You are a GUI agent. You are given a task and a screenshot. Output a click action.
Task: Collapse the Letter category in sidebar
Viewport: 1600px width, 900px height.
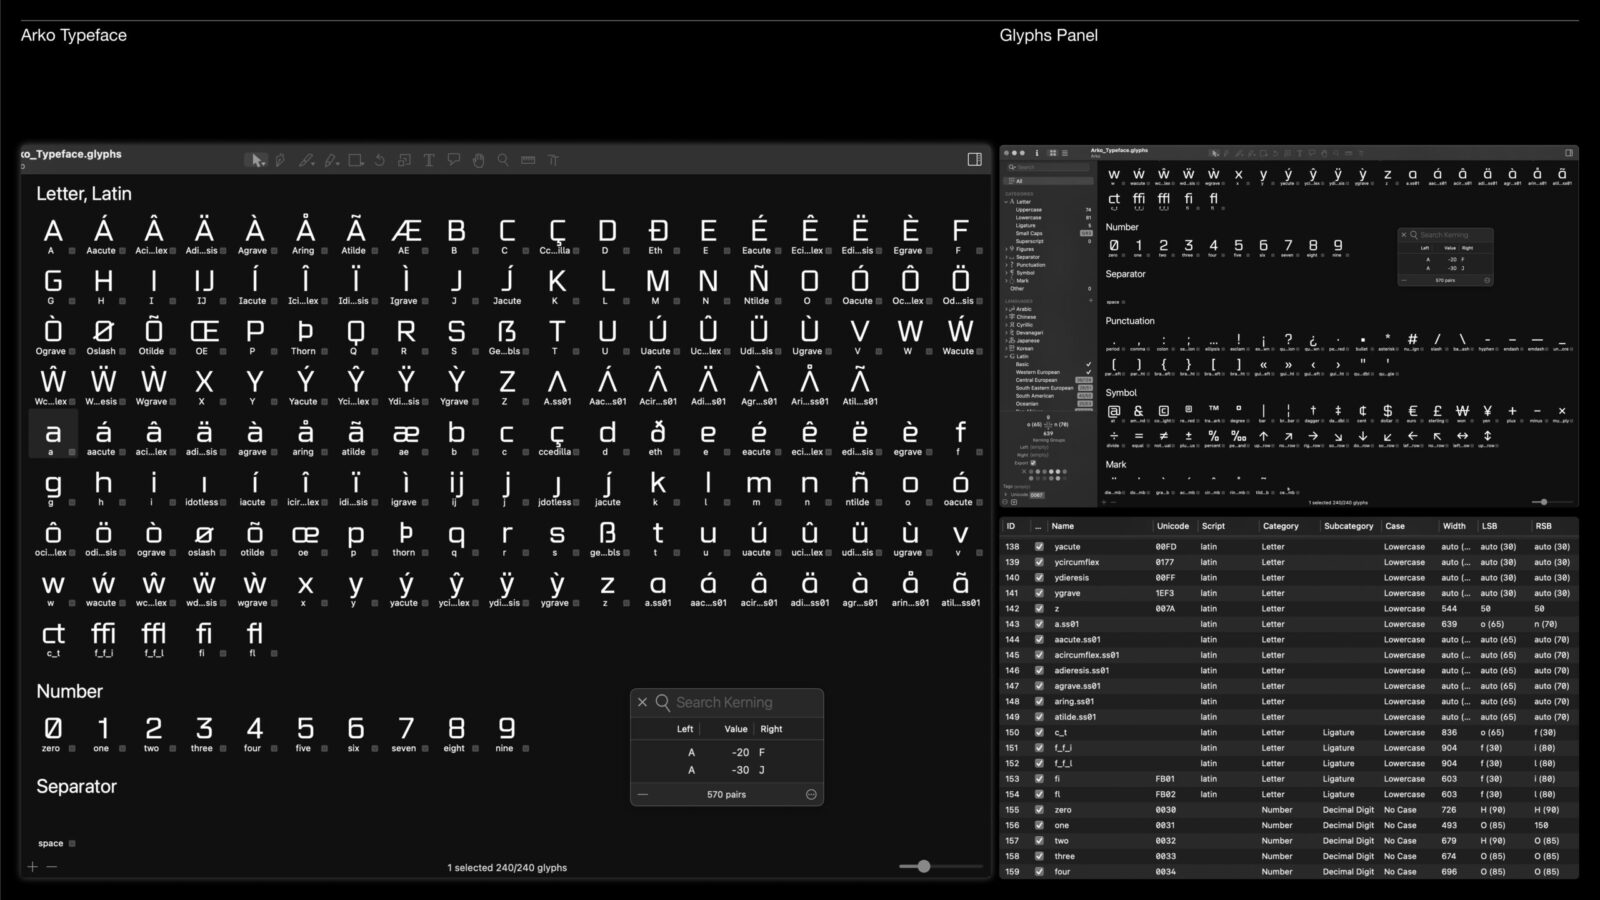tap(1008, 202)
